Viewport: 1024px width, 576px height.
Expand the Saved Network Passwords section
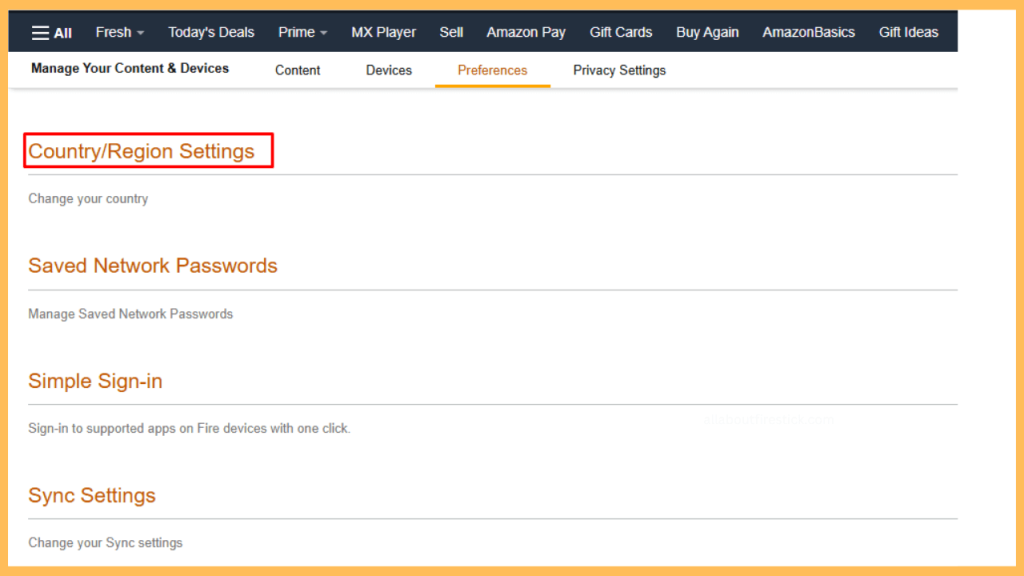point(152,266)
